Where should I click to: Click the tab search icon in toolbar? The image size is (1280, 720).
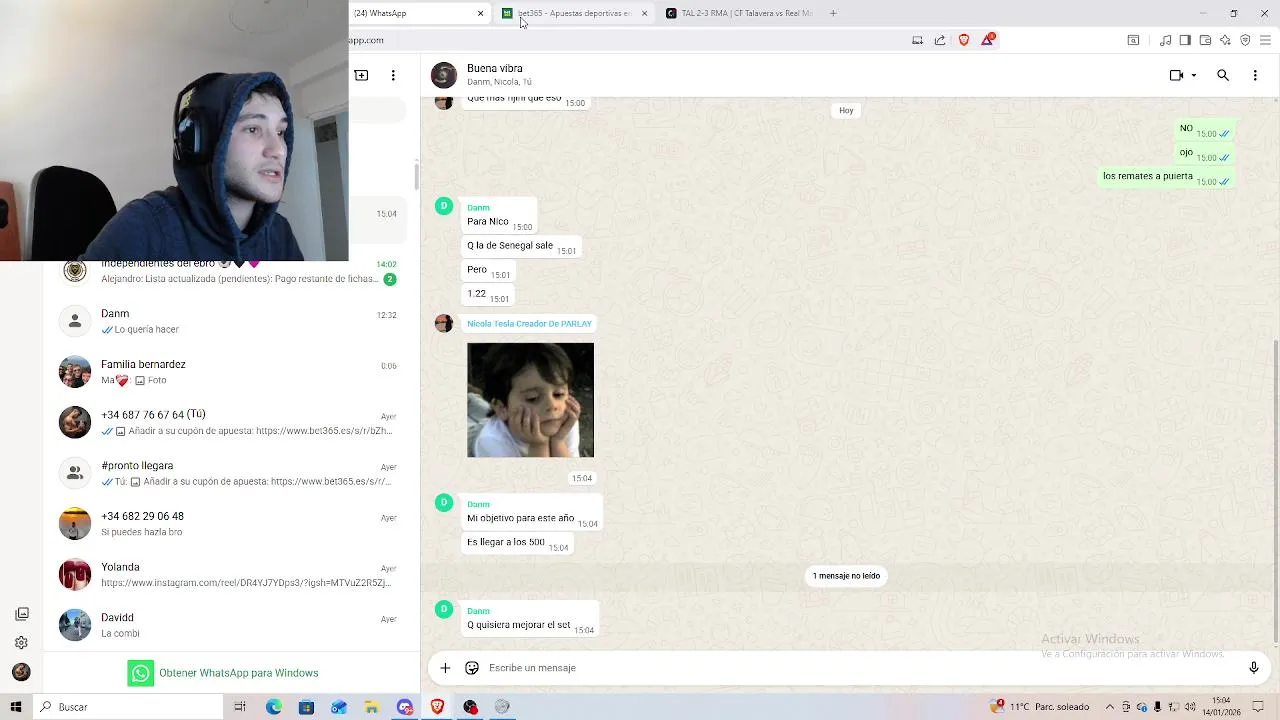[1133, 40]
